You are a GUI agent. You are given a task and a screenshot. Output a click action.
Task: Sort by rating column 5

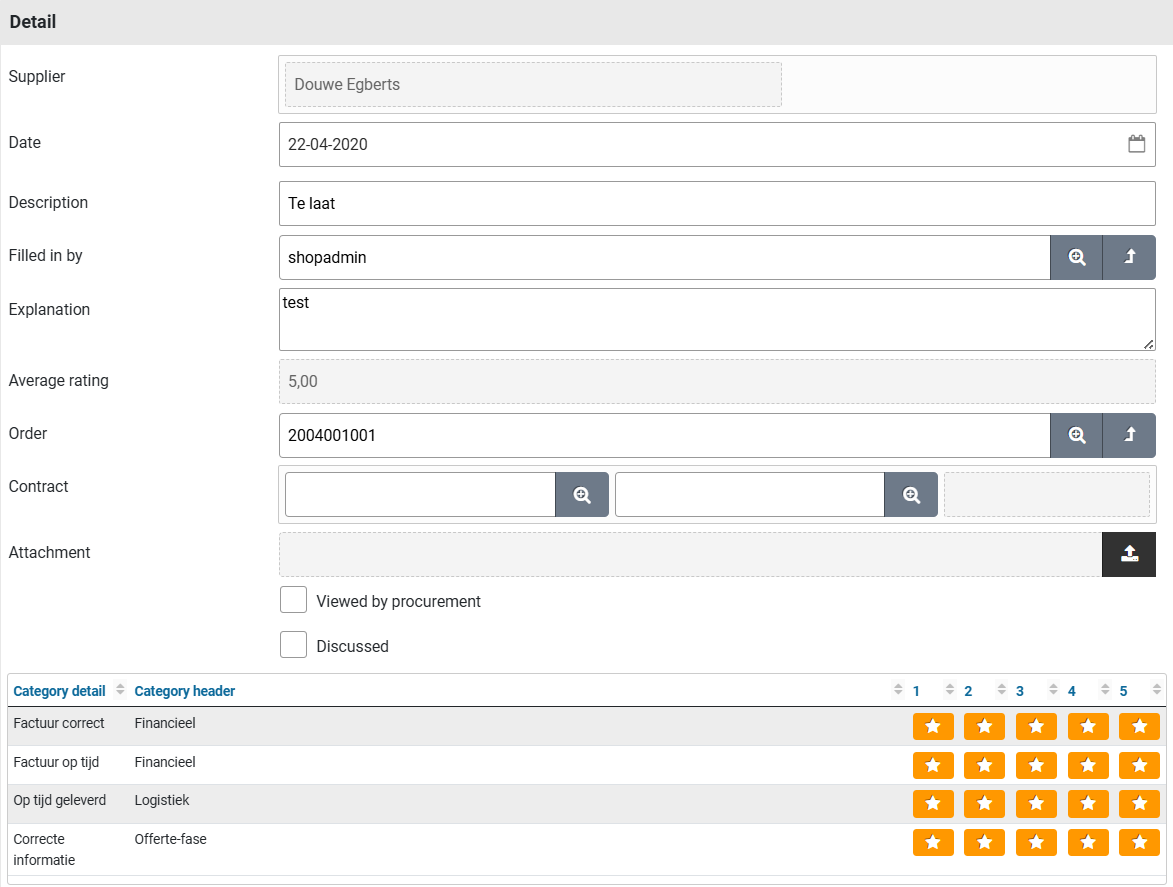click(1124, 691)
